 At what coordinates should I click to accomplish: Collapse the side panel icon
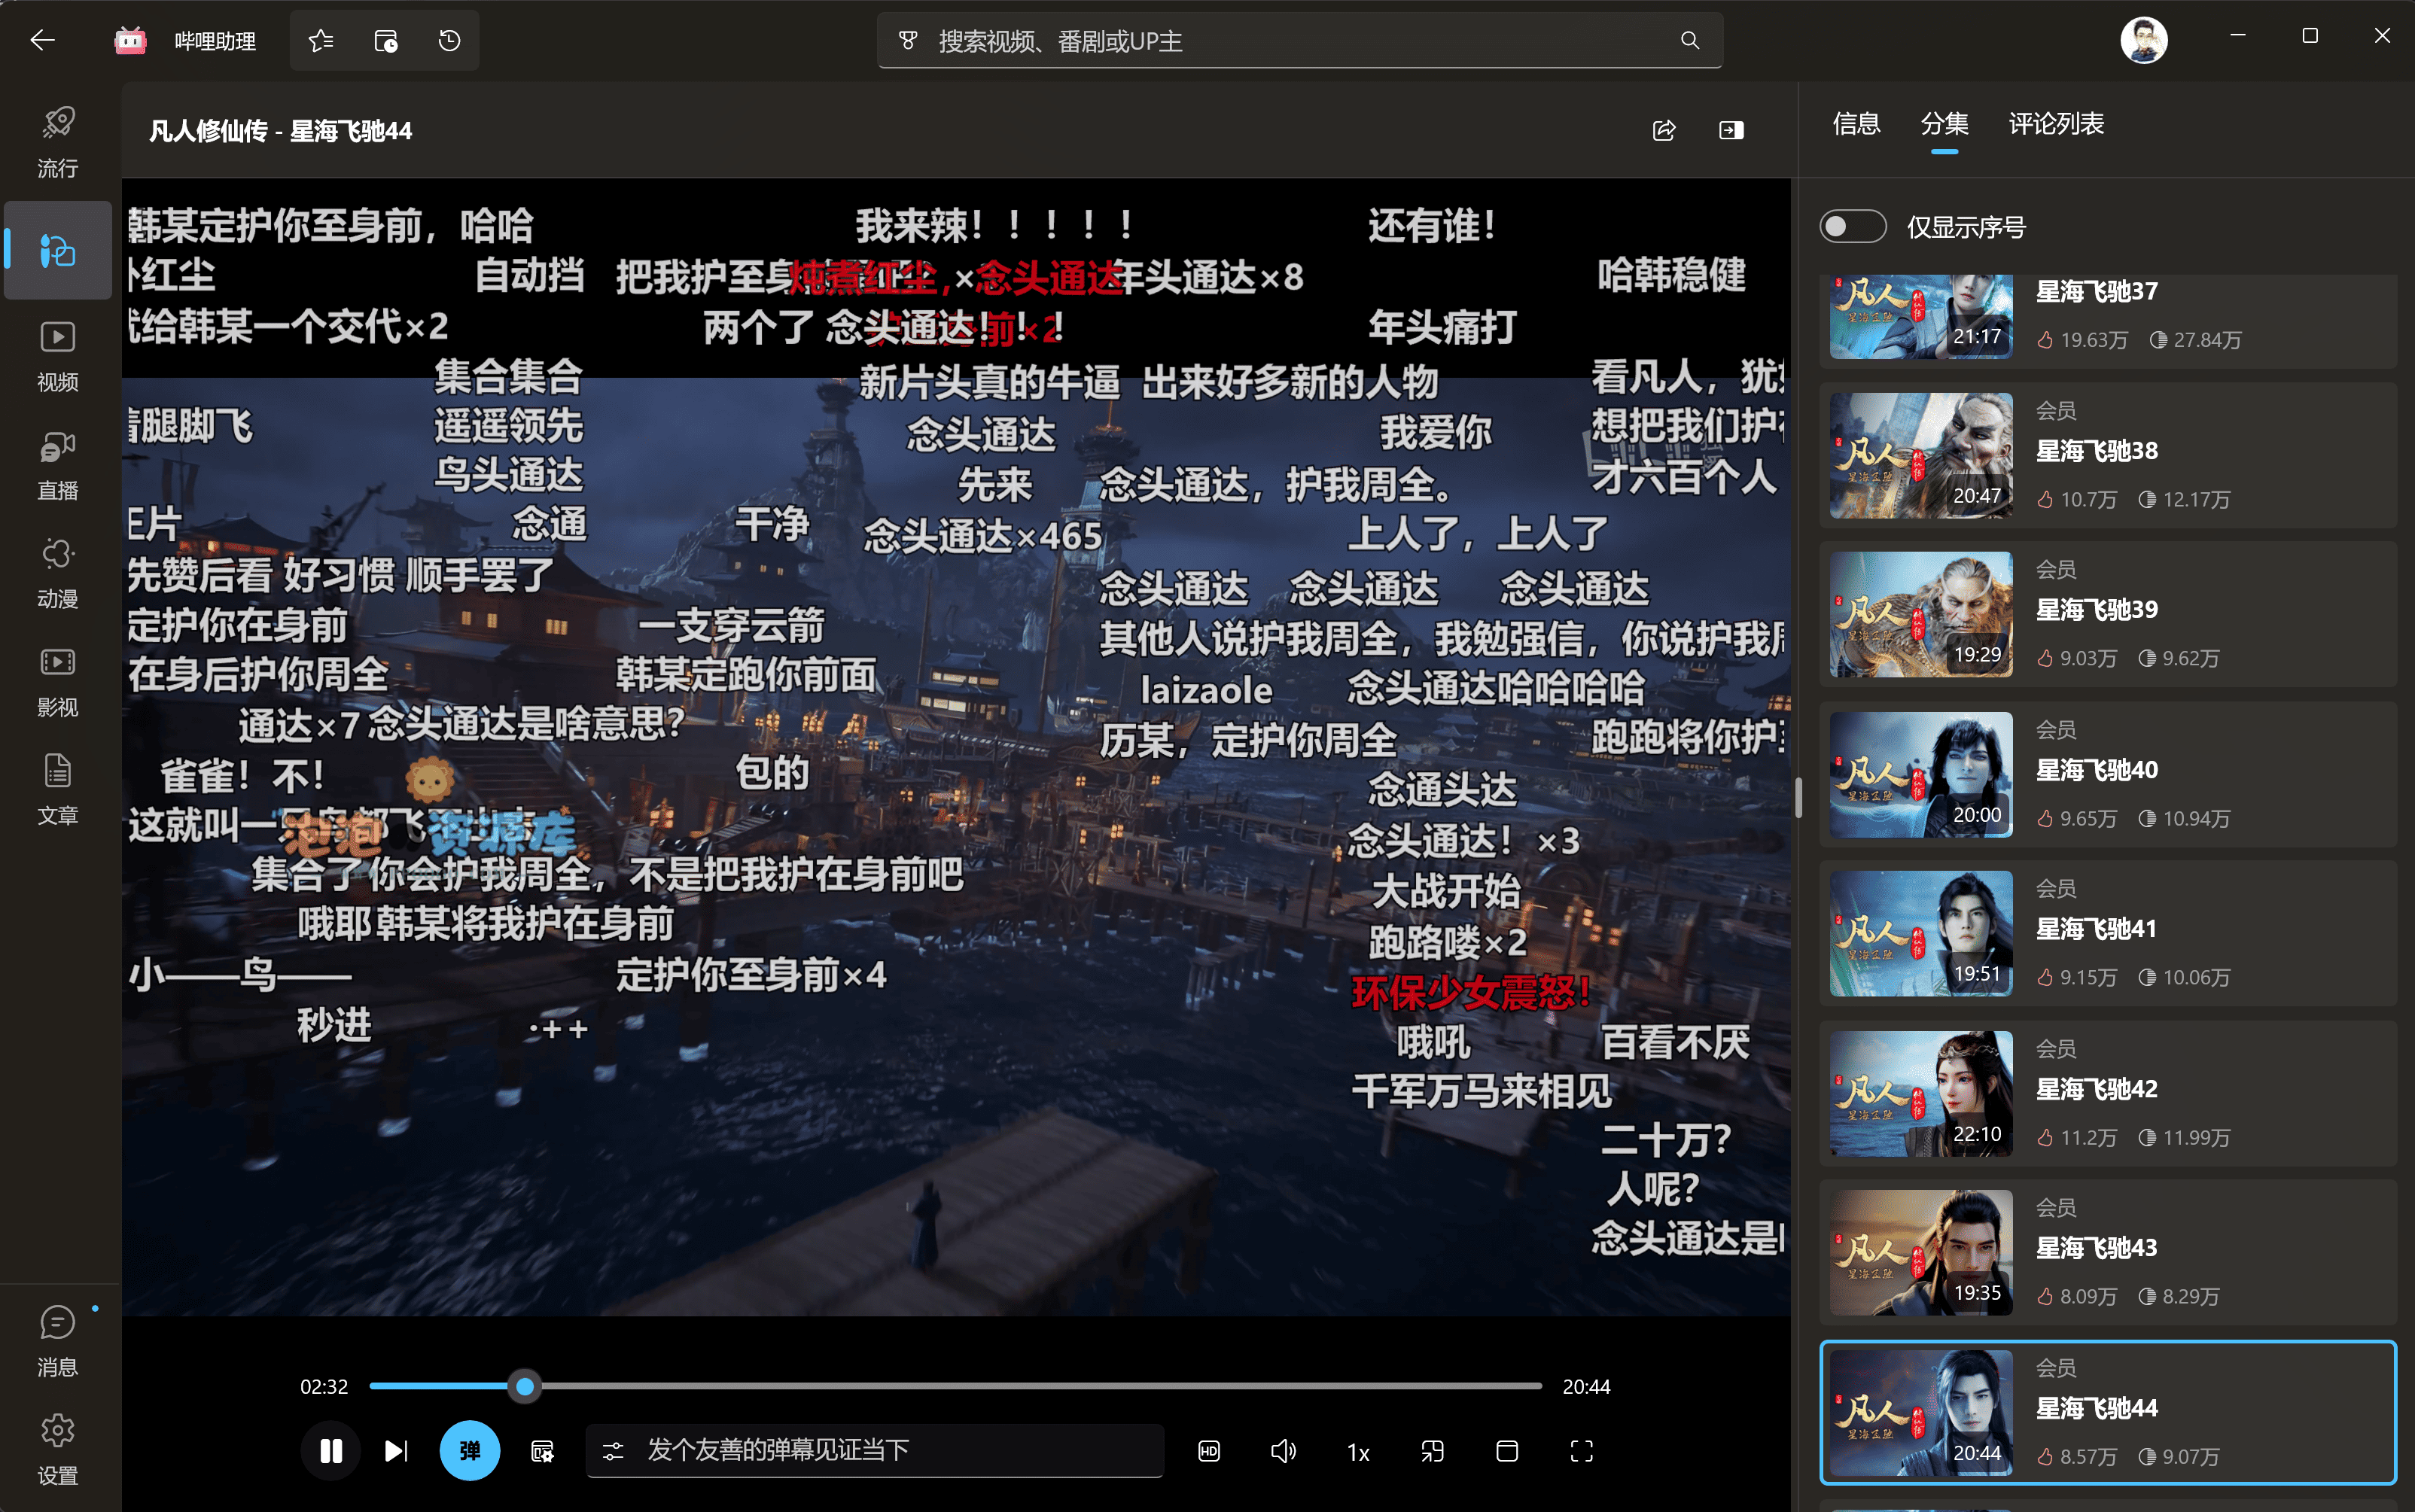click(1731, 130)
